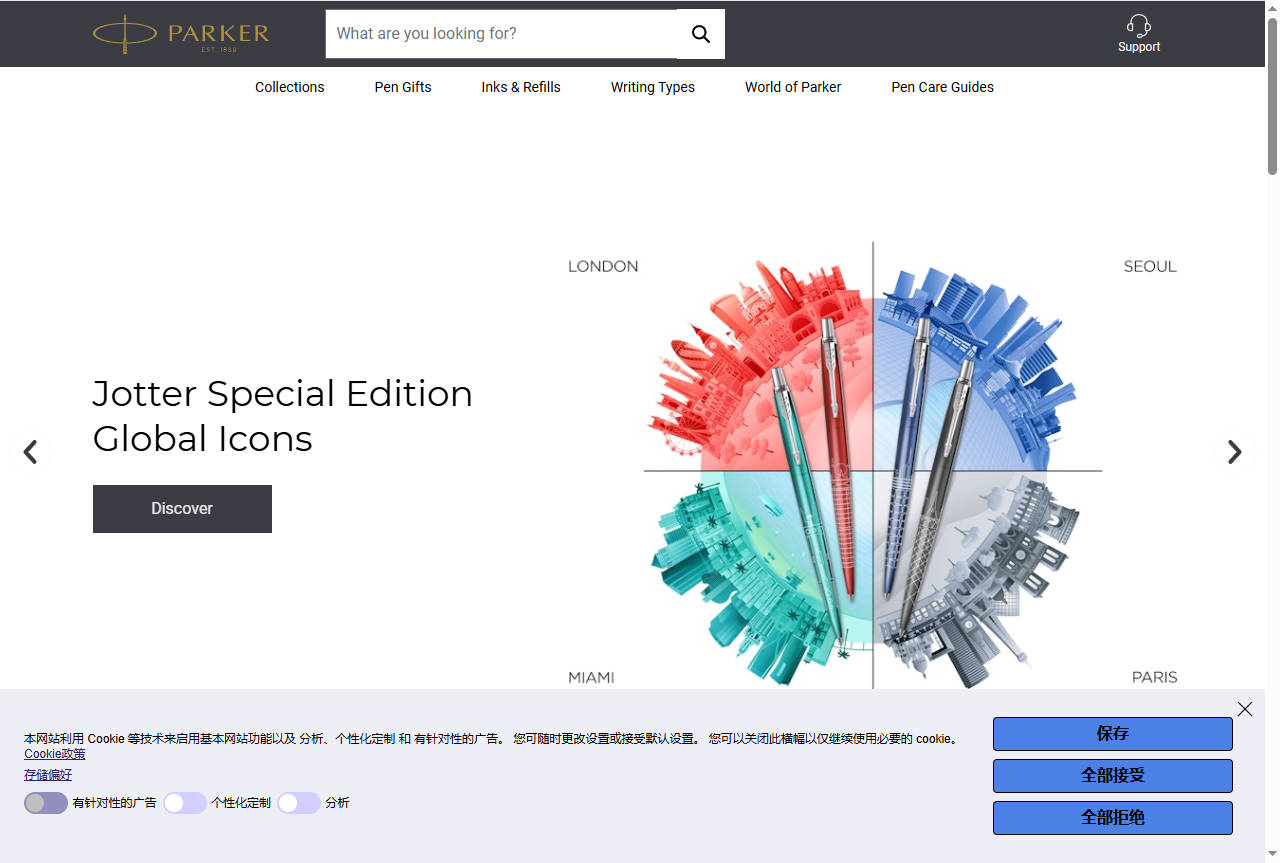Open the Cookie政策 link
This screenshot has height=863, width=1280.
coord(55,754)
